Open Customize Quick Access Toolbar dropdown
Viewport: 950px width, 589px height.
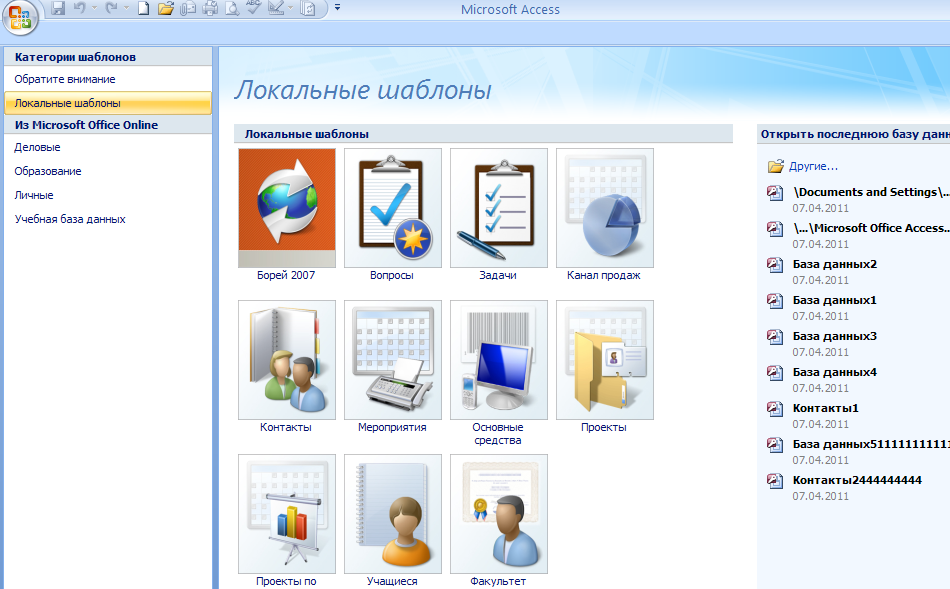tap(337, 8)
